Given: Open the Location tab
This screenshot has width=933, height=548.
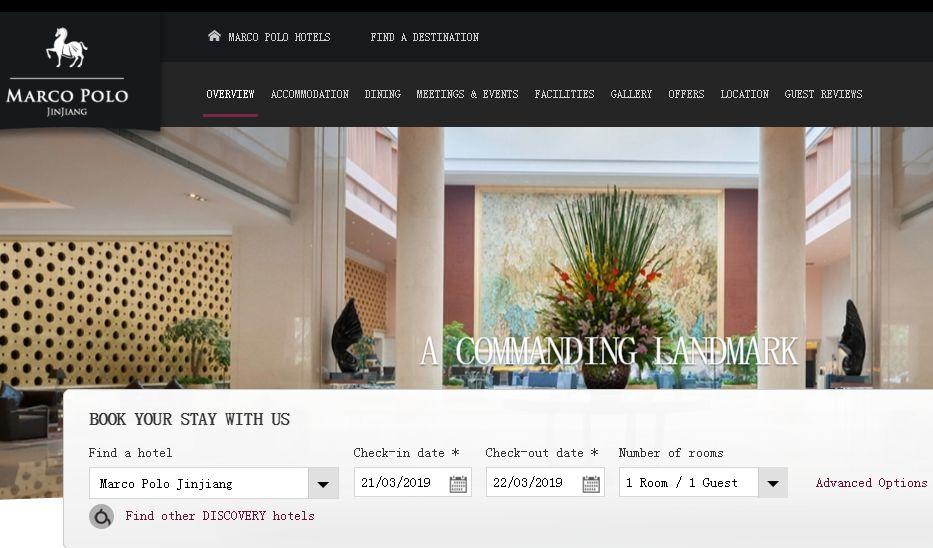Looking at the screenshot, I should click(x=744, y=94).
